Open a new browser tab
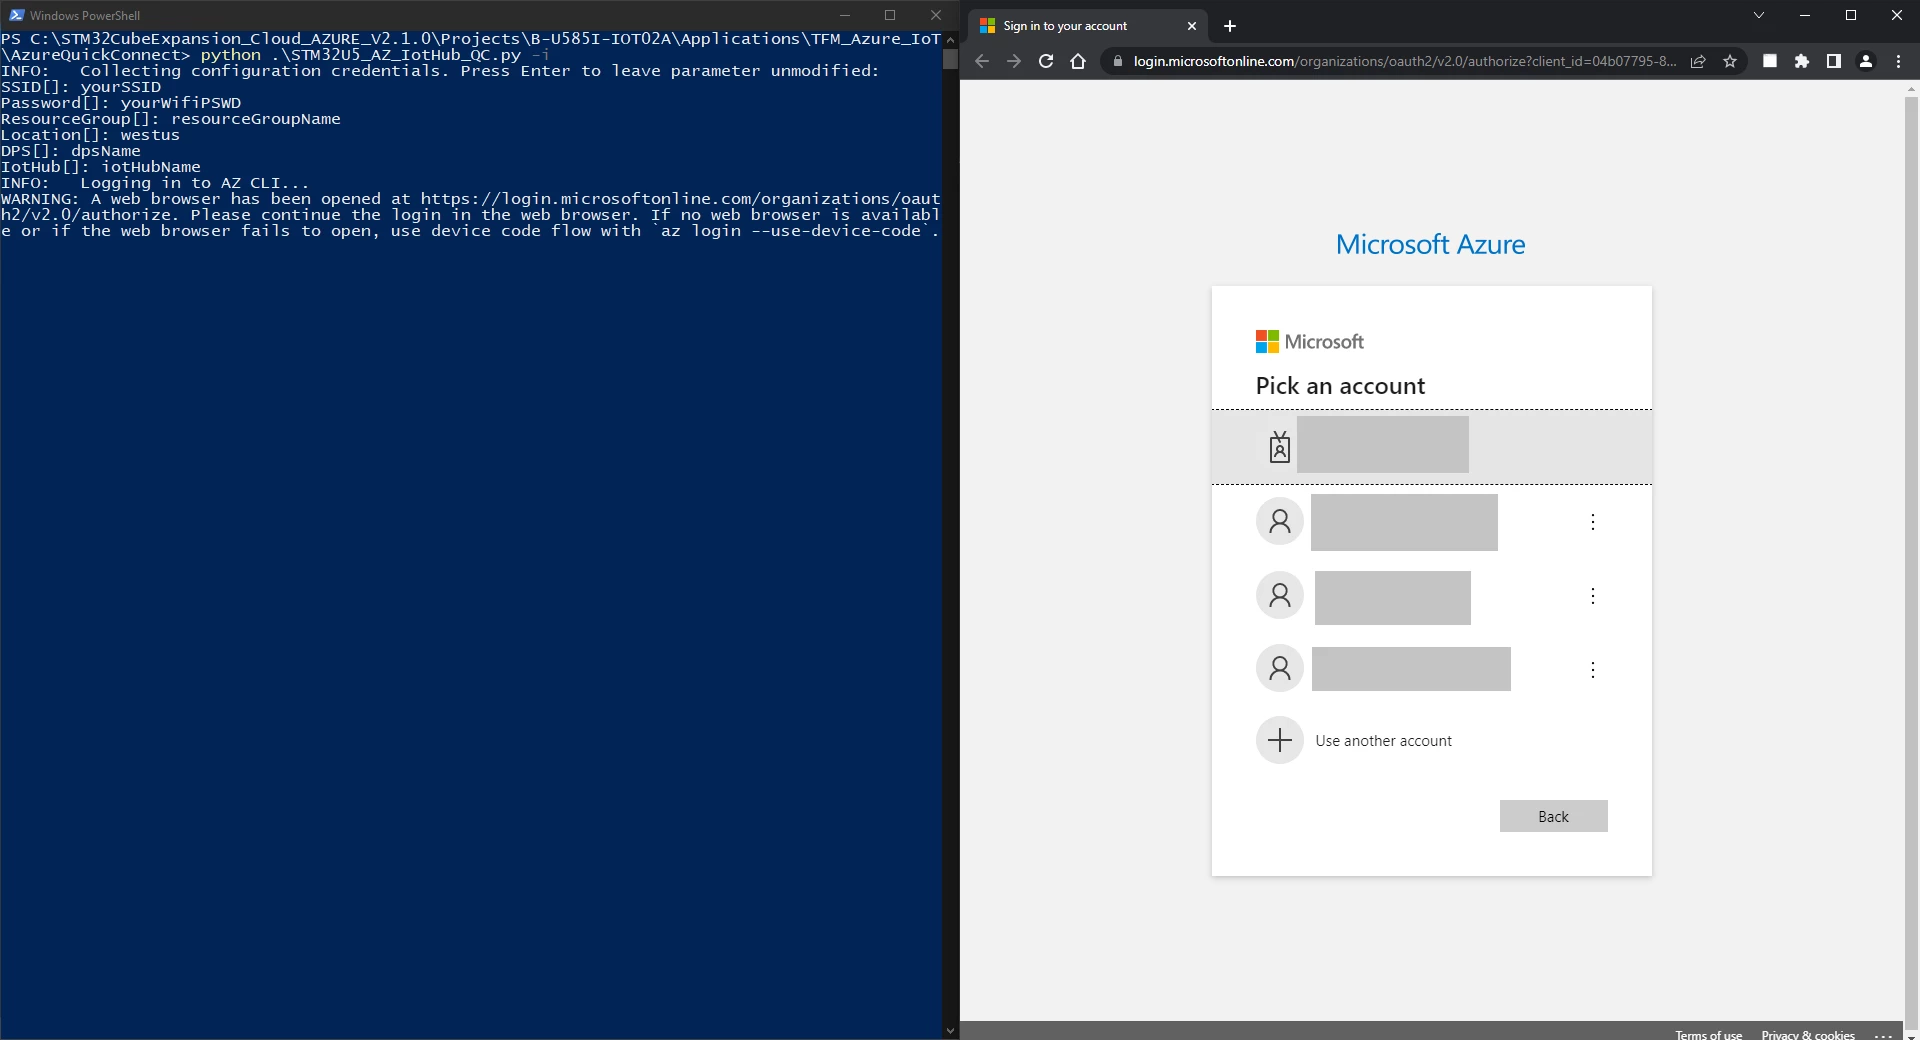Image resolution: width=1920 pixels, height=1040 pixels. tap(1230, 26)
